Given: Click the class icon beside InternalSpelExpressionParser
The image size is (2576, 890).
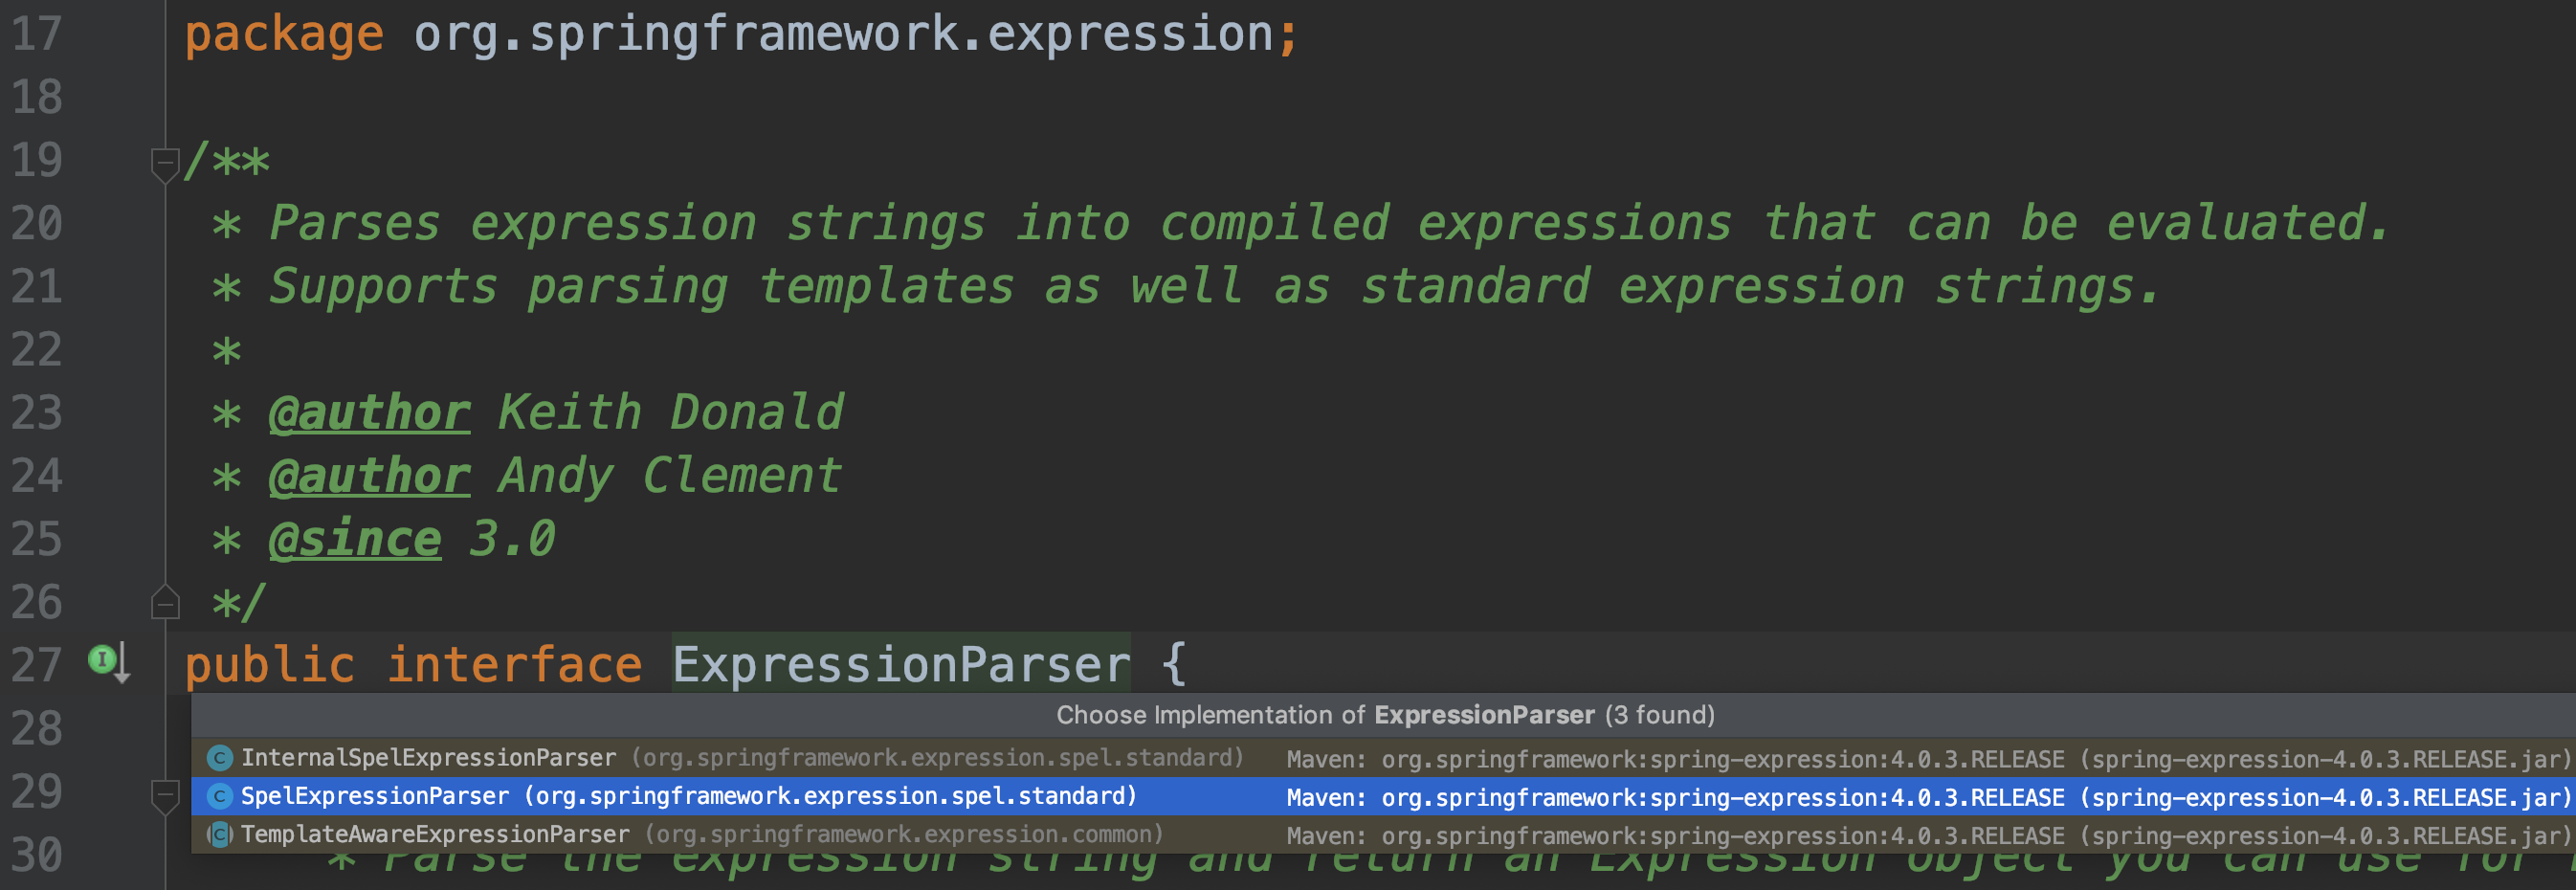Looking at the screenshot, I should coord(220,758).
